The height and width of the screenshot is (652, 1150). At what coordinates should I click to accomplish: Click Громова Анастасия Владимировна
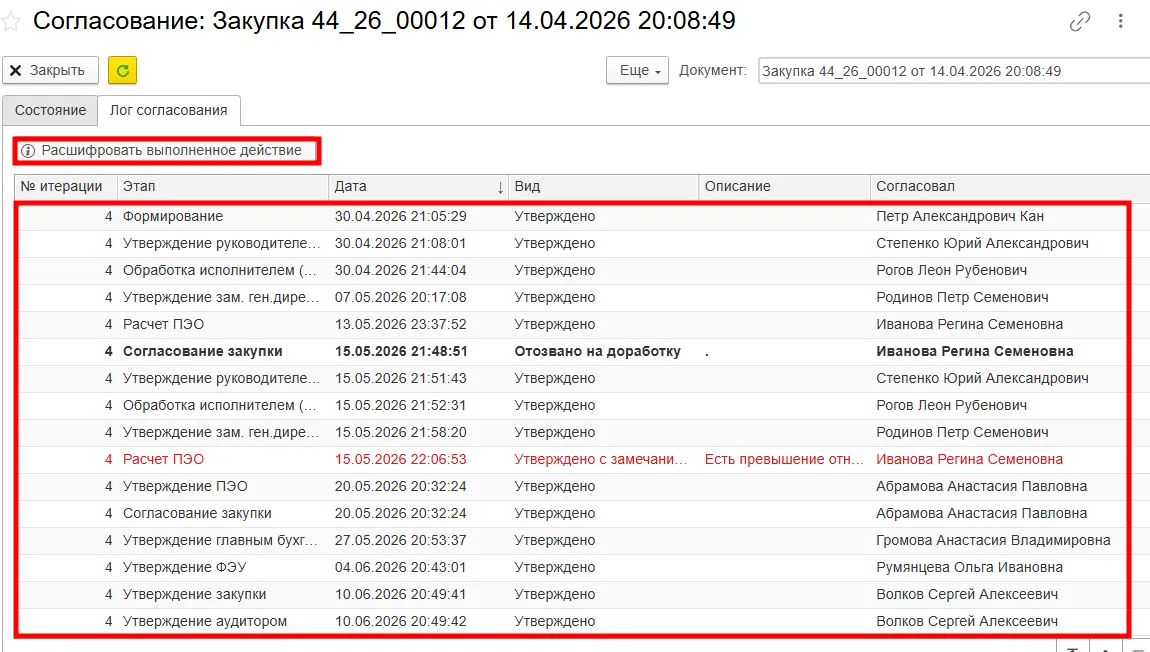(x=993, y=541)
